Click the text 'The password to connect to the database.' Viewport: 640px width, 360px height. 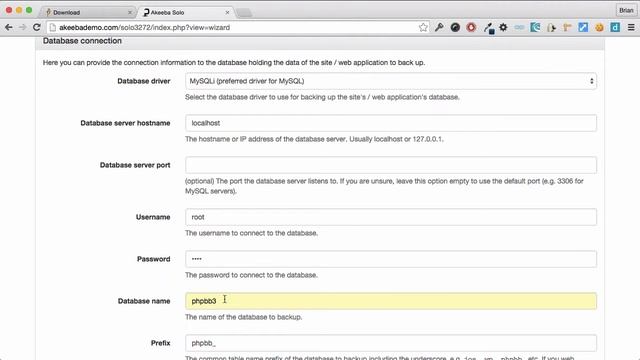click(251, 275)
